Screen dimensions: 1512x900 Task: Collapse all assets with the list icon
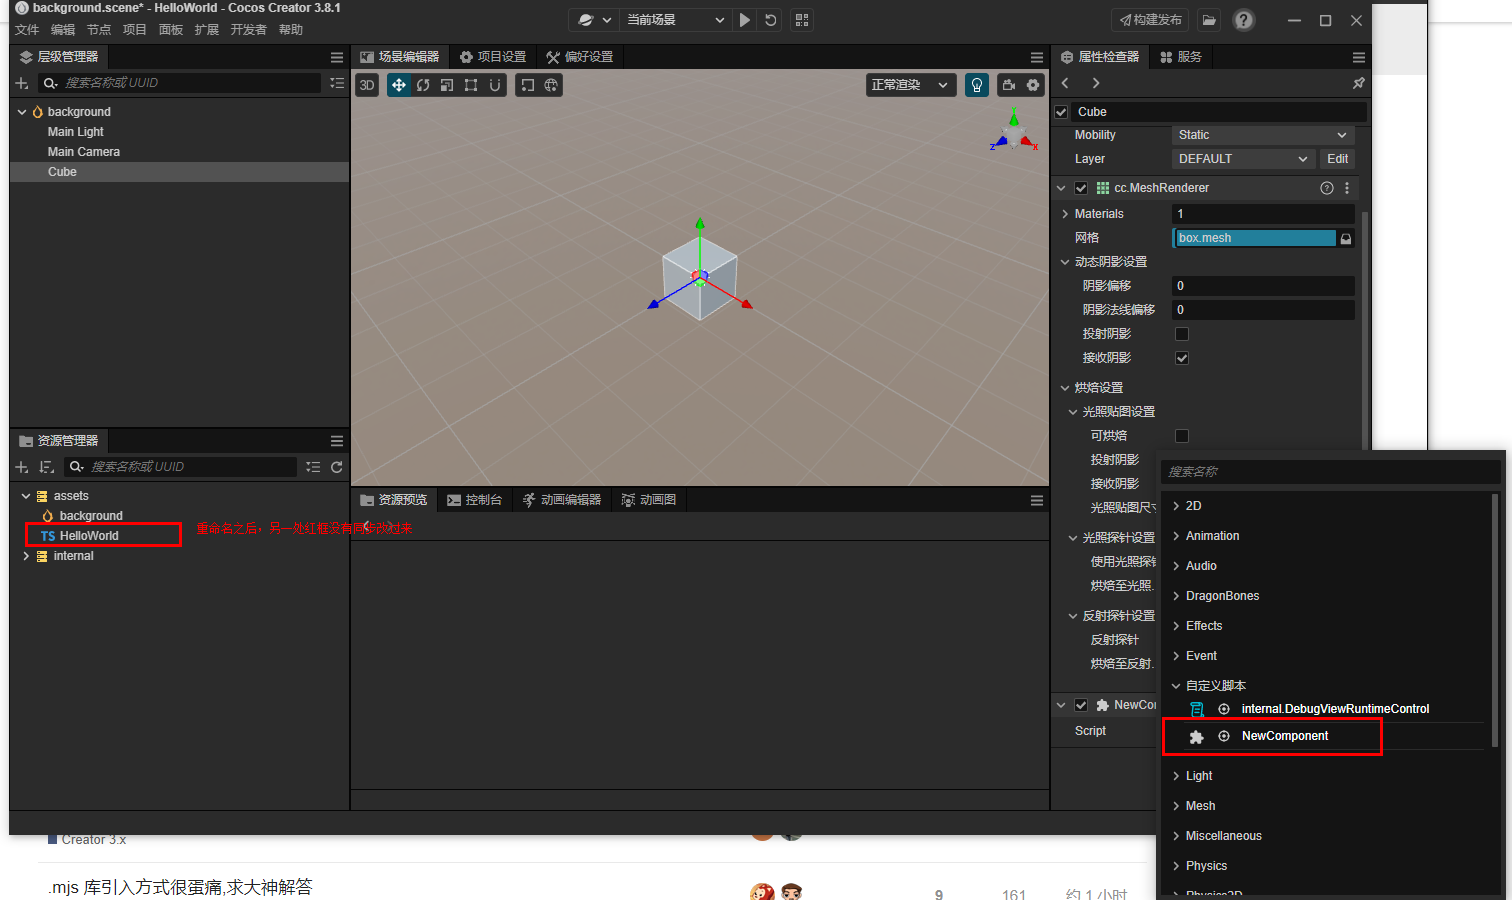coord(313,467)
